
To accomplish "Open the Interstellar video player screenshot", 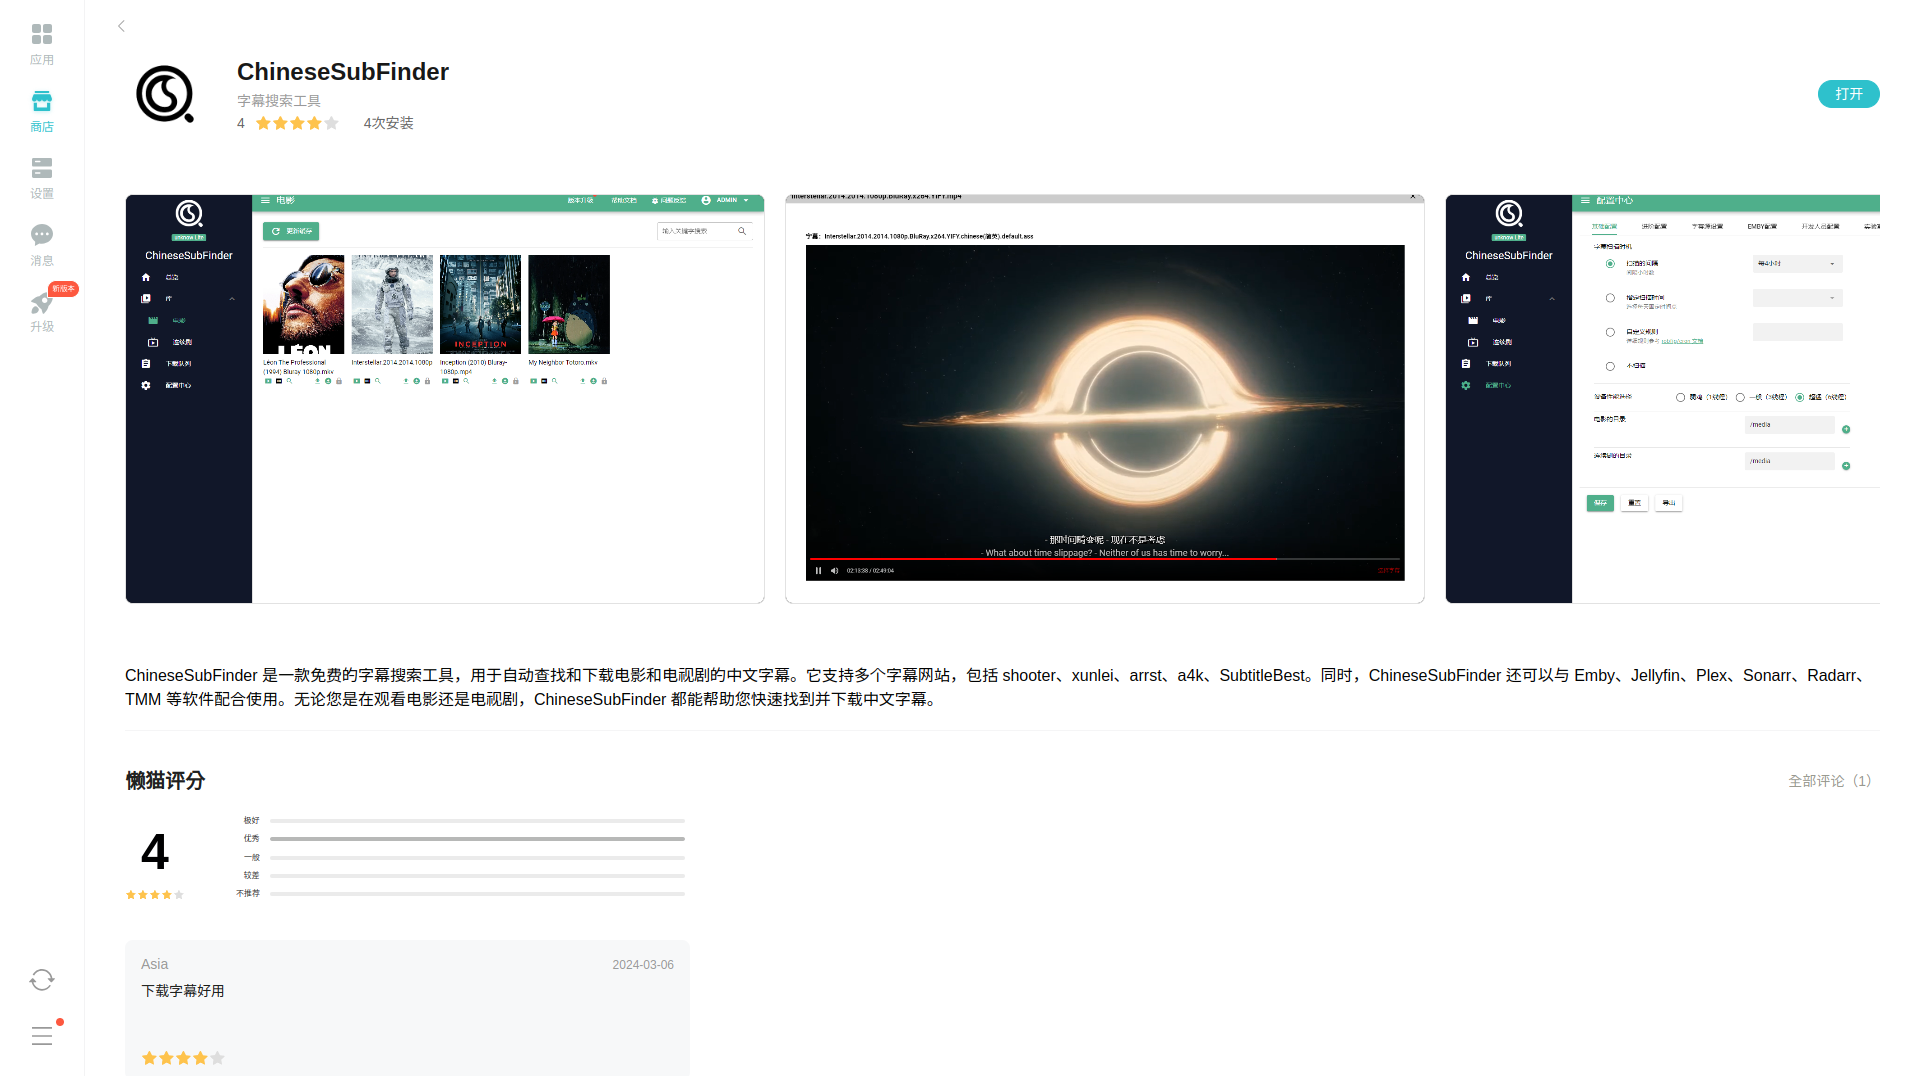I will tap(1105, 399).
